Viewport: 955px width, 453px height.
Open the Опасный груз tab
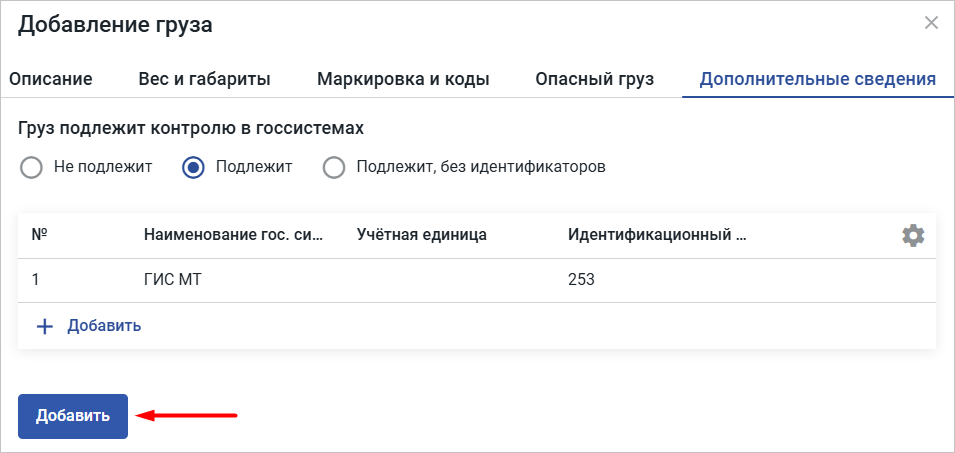point(594,79)
